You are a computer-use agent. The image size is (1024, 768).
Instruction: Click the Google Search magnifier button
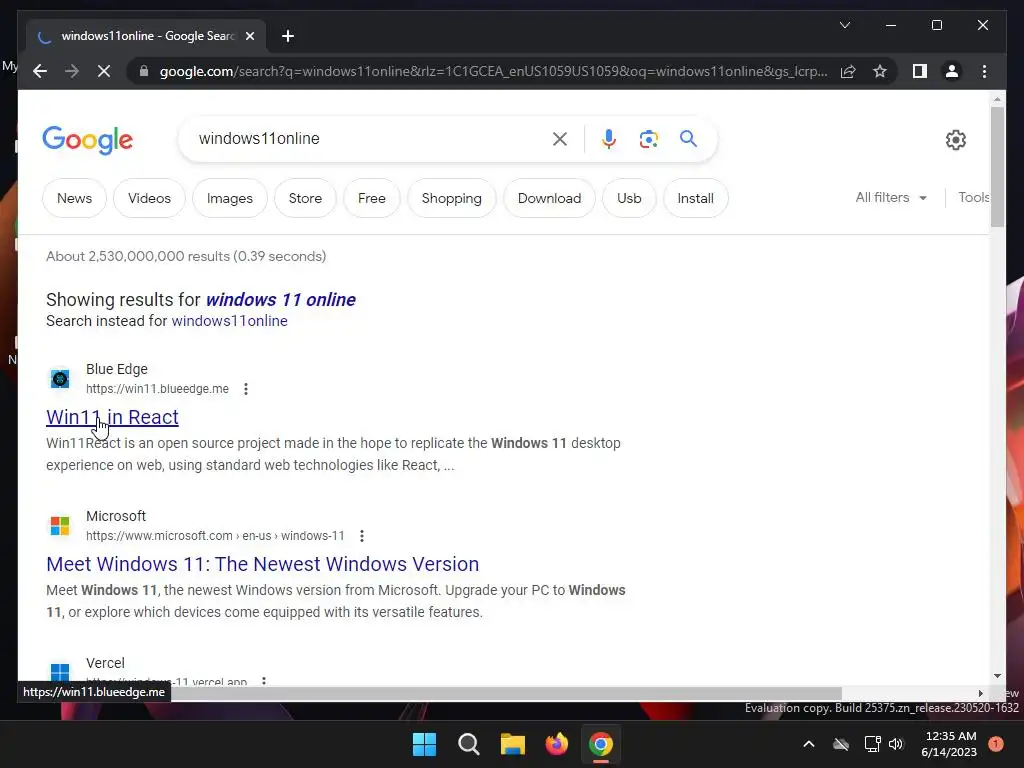pos(688,138)
